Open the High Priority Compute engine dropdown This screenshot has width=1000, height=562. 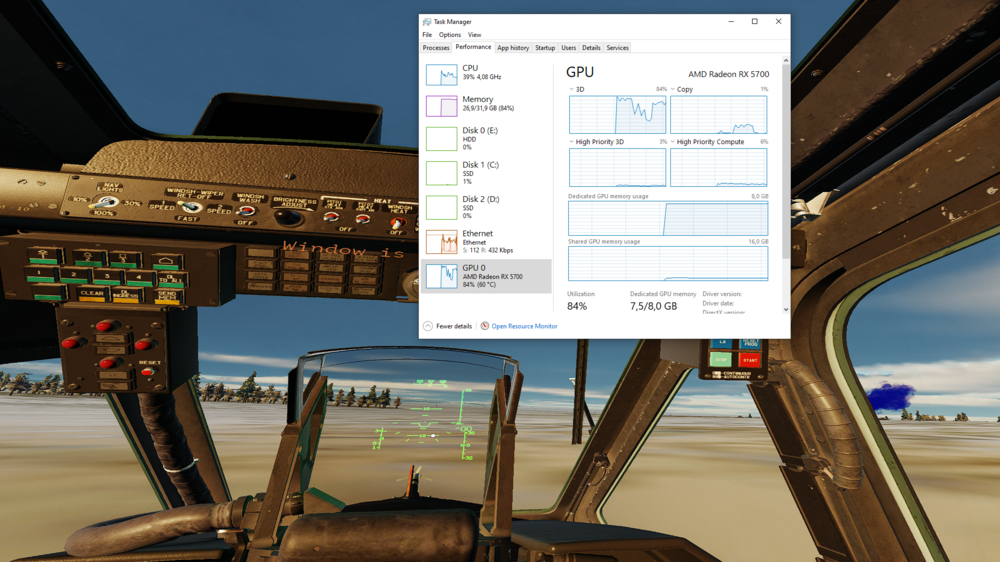point(673,142)
